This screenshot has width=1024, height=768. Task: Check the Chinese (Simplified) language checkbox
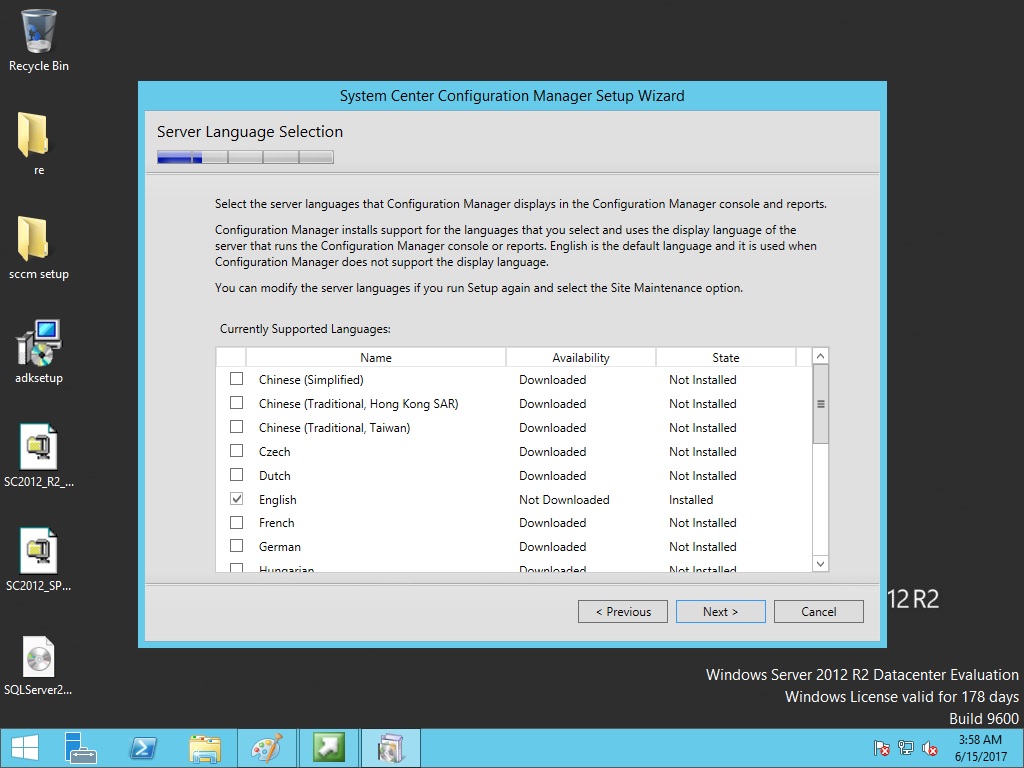tap(237, 379)
